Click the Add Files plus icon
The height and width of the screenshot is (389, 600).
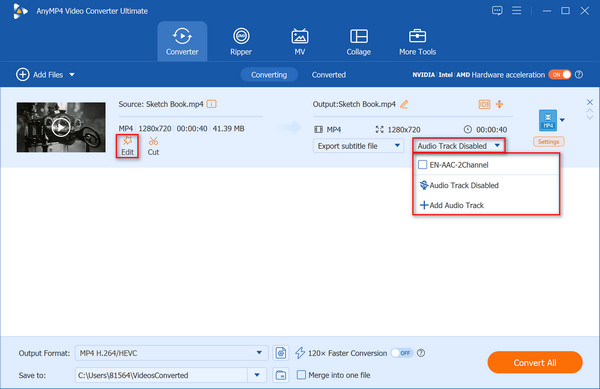23,74
